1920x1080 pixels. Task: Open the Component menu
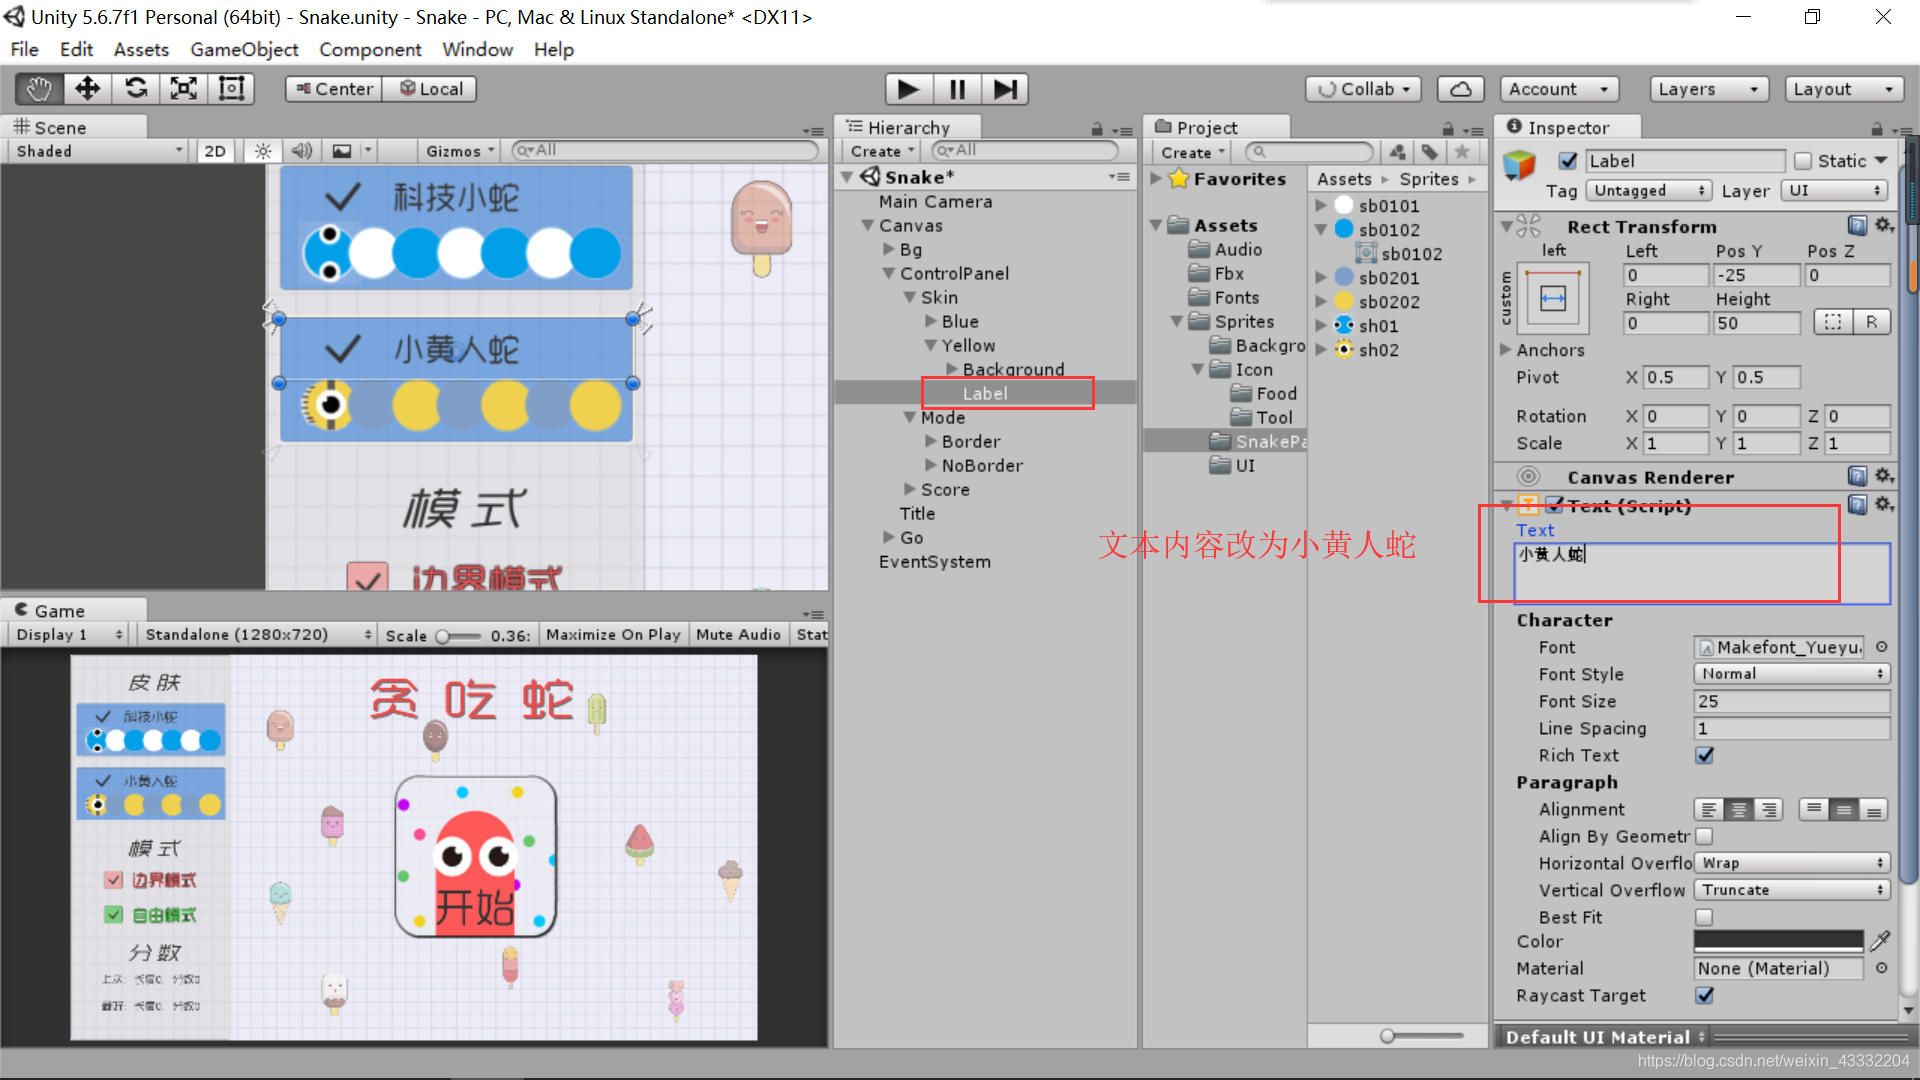(370, 49)
